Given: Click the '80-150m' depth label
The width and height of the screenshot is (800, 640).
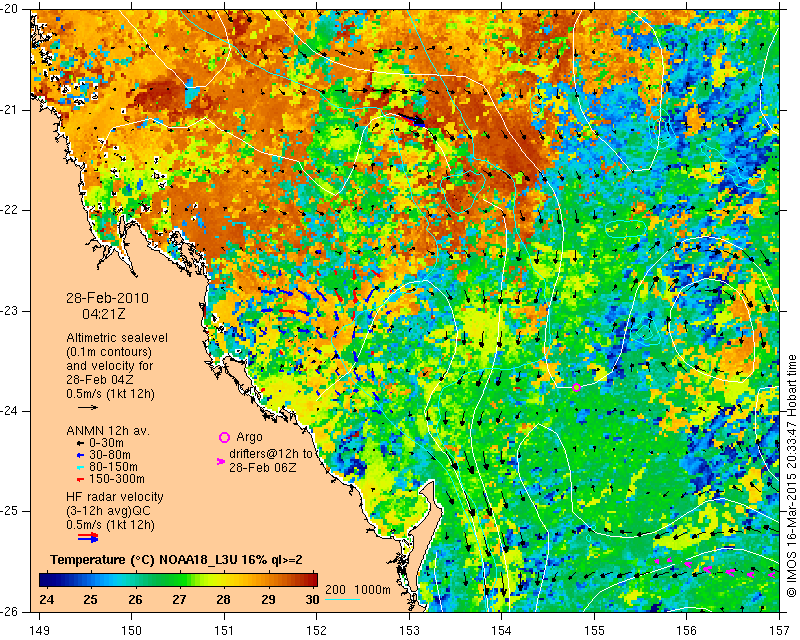Looking at the screenshot, I should pyautogui.click(x=113, y=467).
